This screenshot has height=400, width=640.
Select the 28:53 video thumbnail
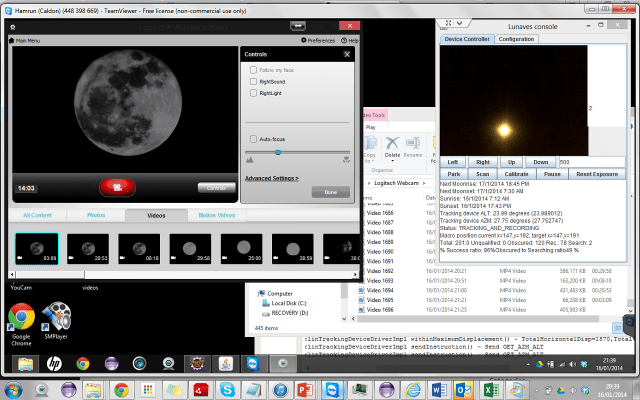point(87,249)
